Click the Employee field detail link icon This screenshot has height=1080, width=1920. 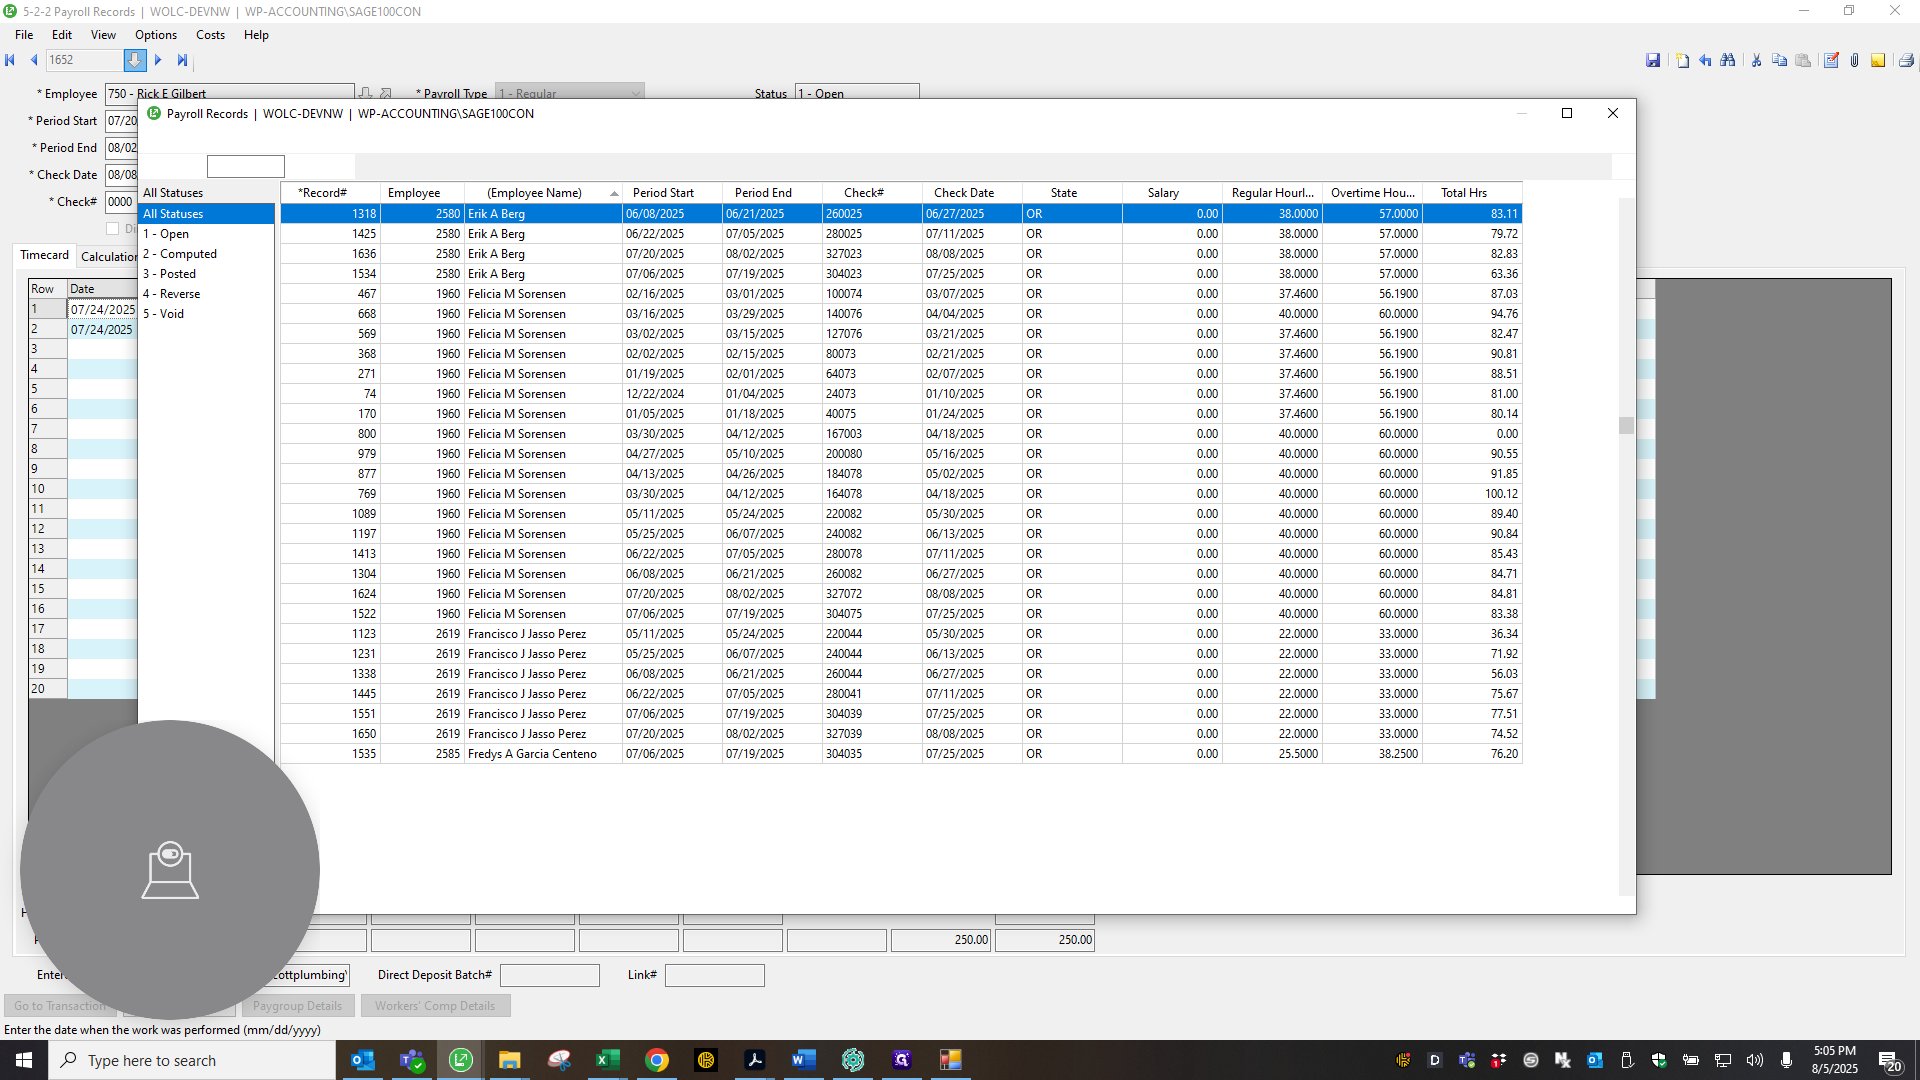tap(386, 93)
